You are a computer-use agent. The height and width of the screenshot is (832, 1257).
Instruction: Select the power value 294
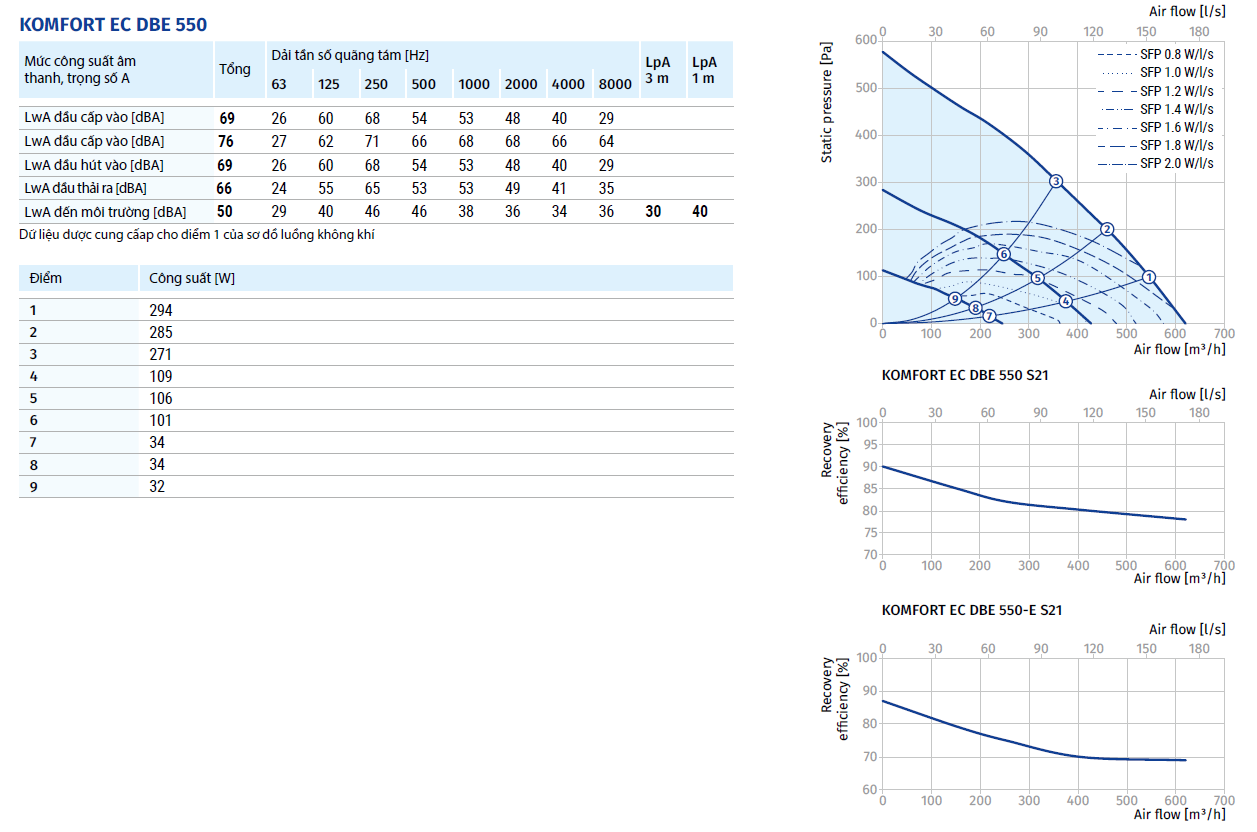(161, 311)
